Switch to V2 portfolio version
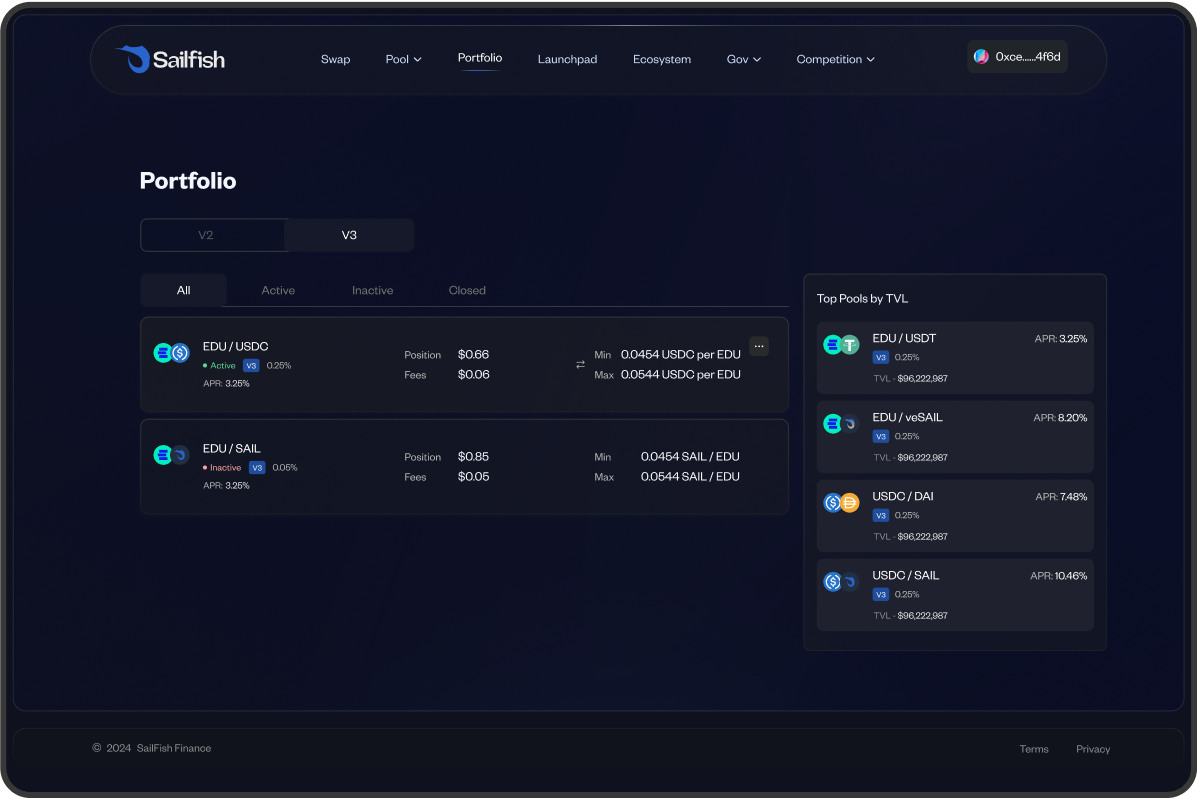Viewport: 1197px width, 798px height. point(206,236)
